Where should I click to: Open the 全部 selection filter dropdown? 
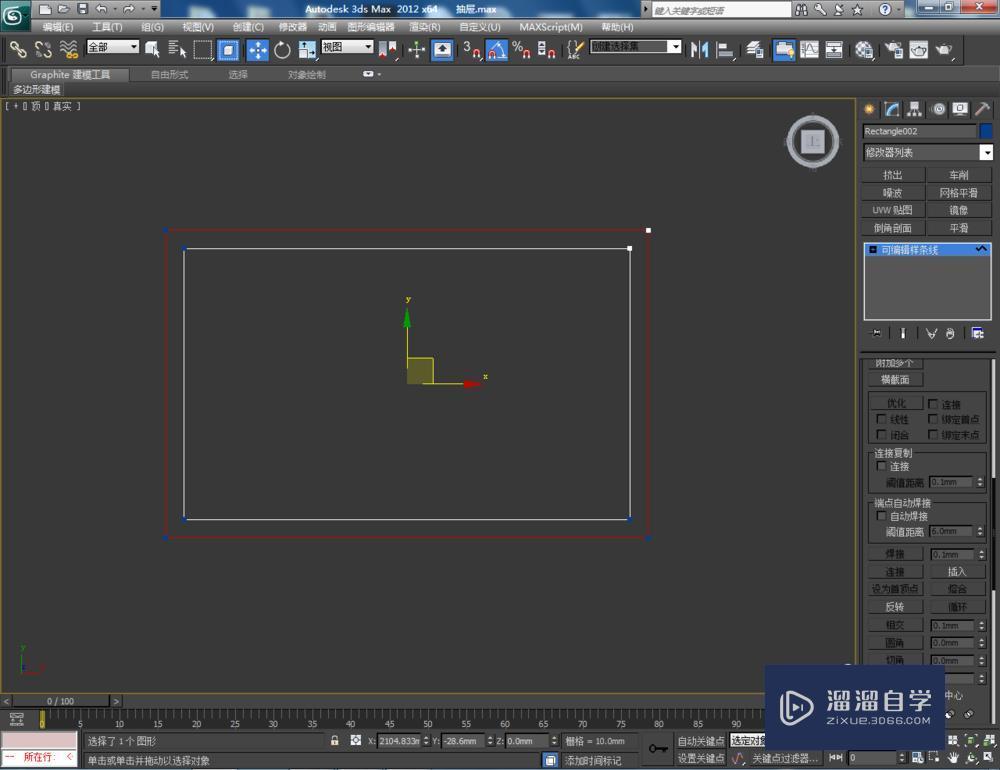133,46
